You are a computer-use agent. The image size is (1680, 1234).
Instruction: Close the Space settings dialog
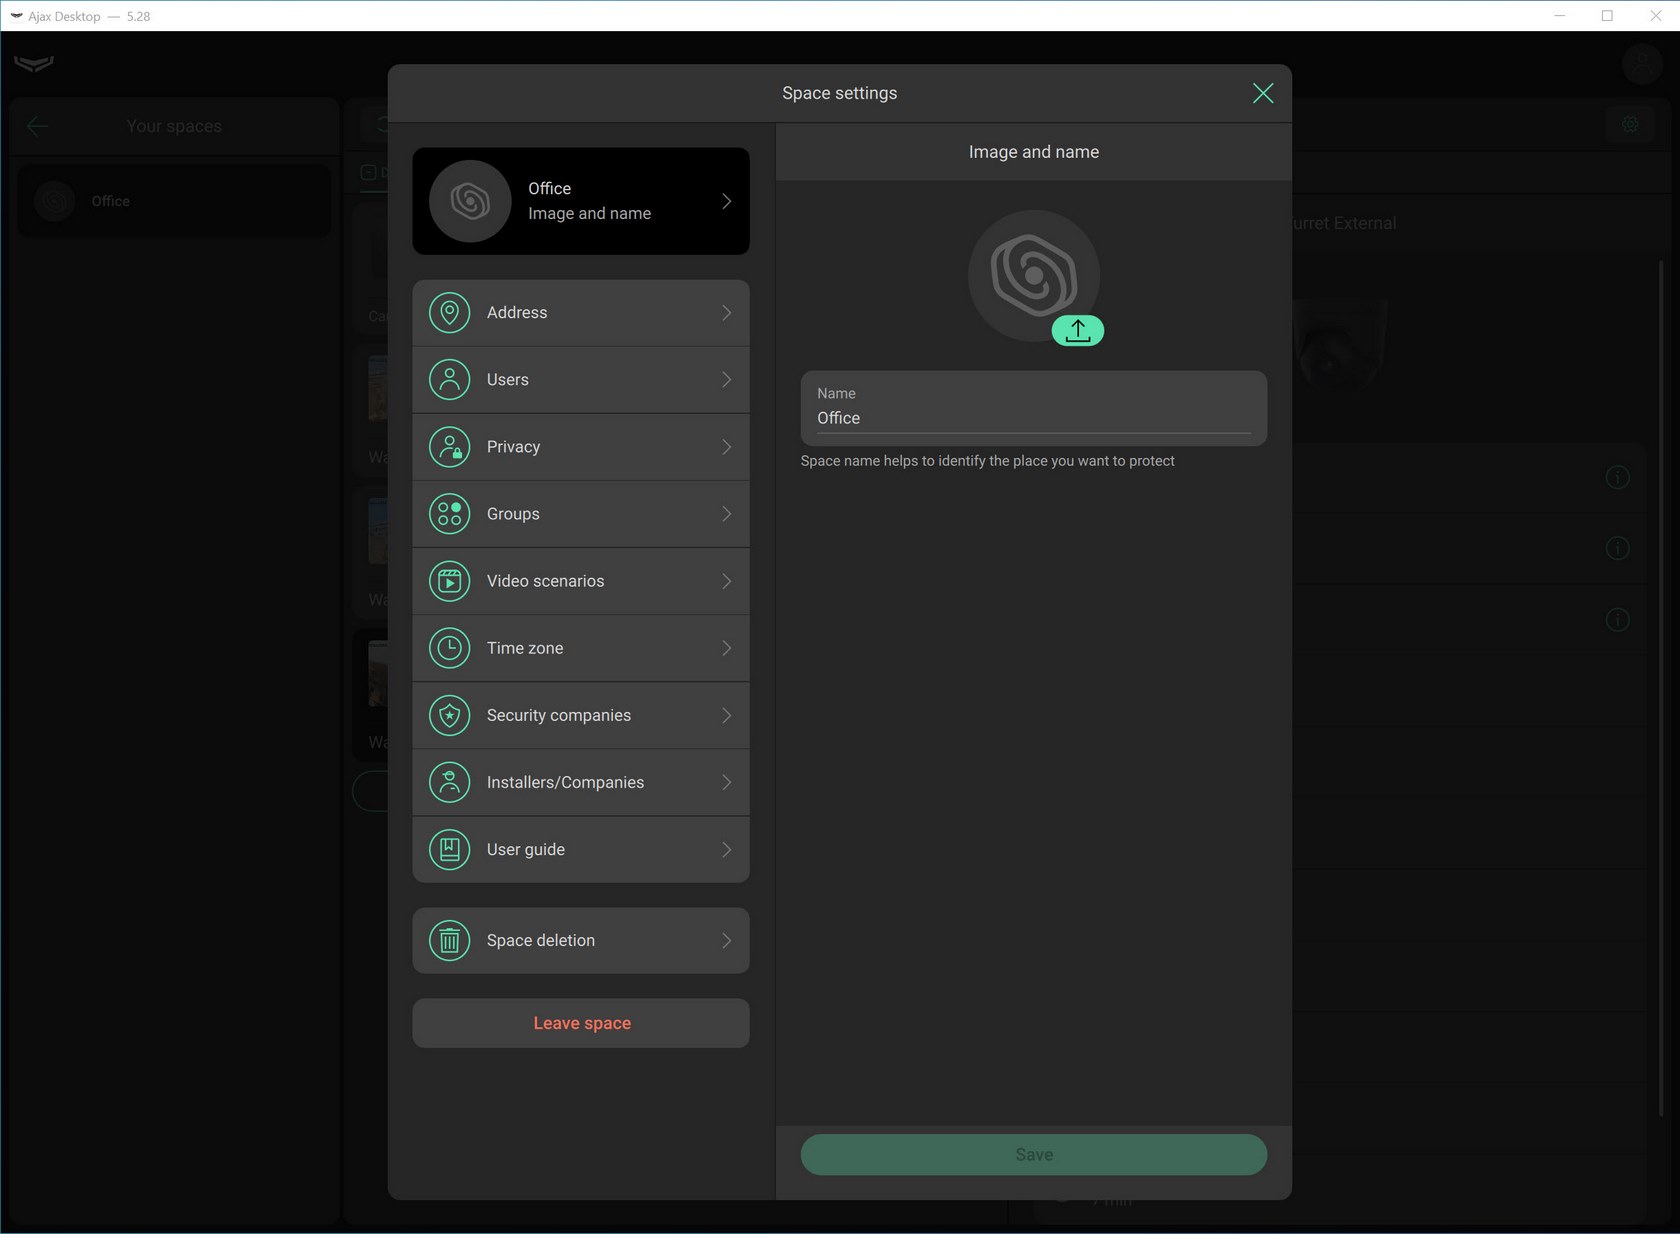[x=1263, y=93]
